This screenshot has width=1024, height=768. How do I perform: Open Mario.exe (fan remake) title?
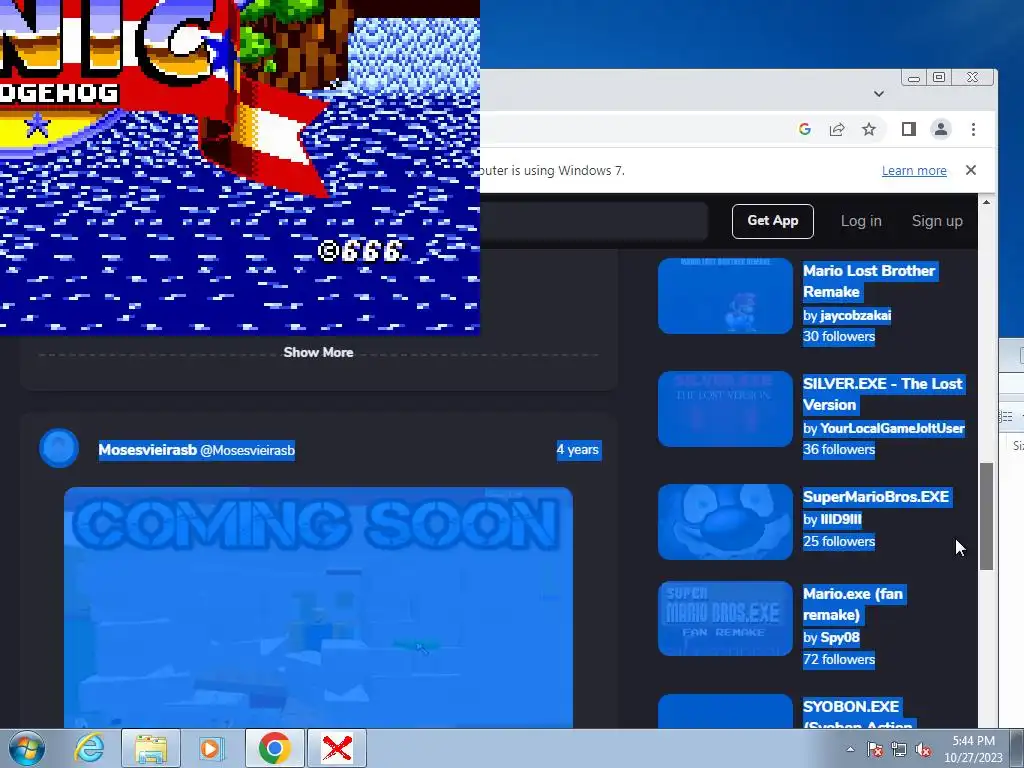[x=854, y=604]
